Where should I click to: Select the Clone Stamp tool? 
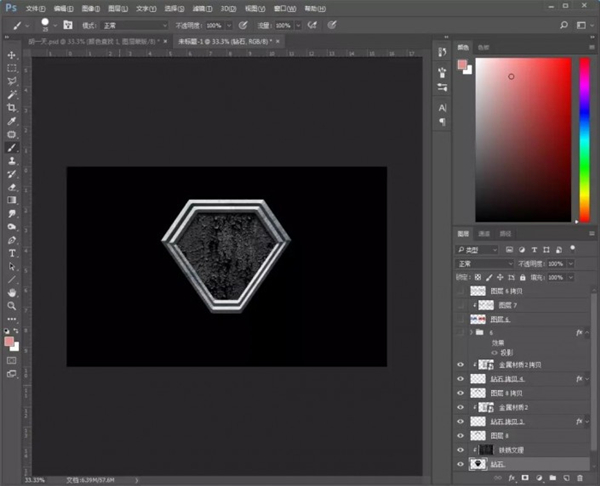coord(12,160)
